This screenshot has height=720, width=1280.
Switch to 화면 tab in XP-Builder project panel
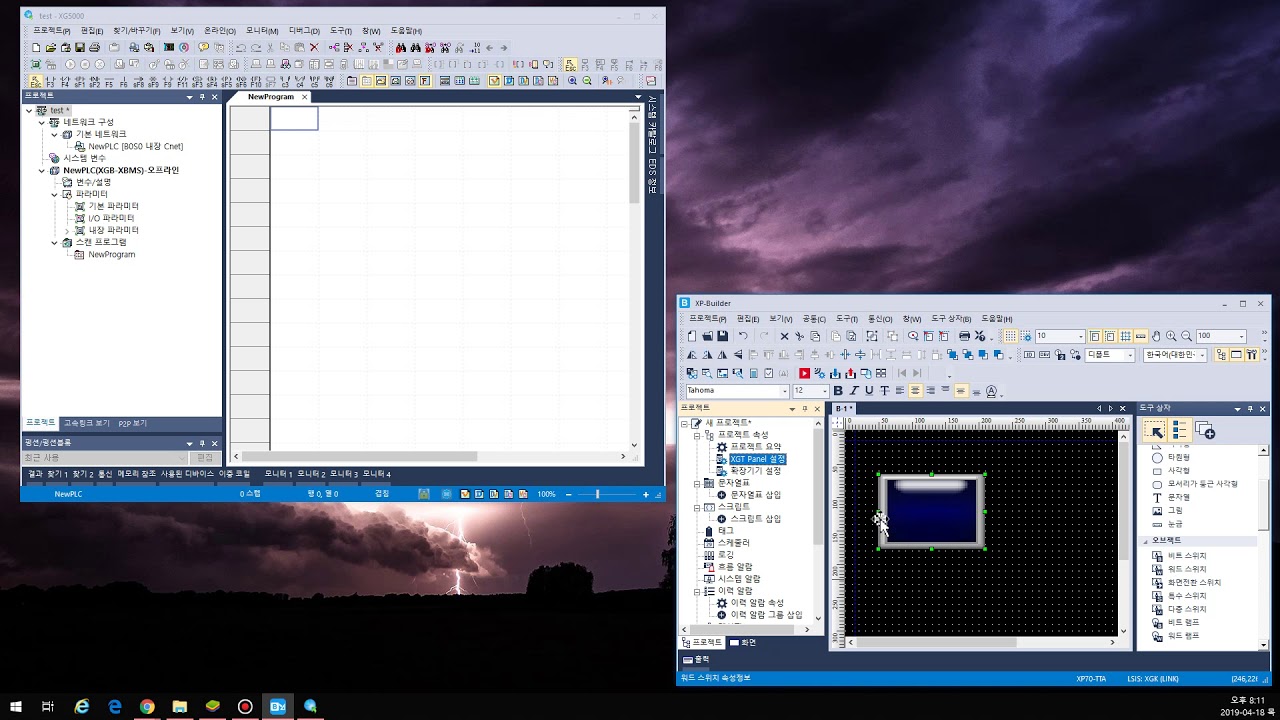(743, 642)
